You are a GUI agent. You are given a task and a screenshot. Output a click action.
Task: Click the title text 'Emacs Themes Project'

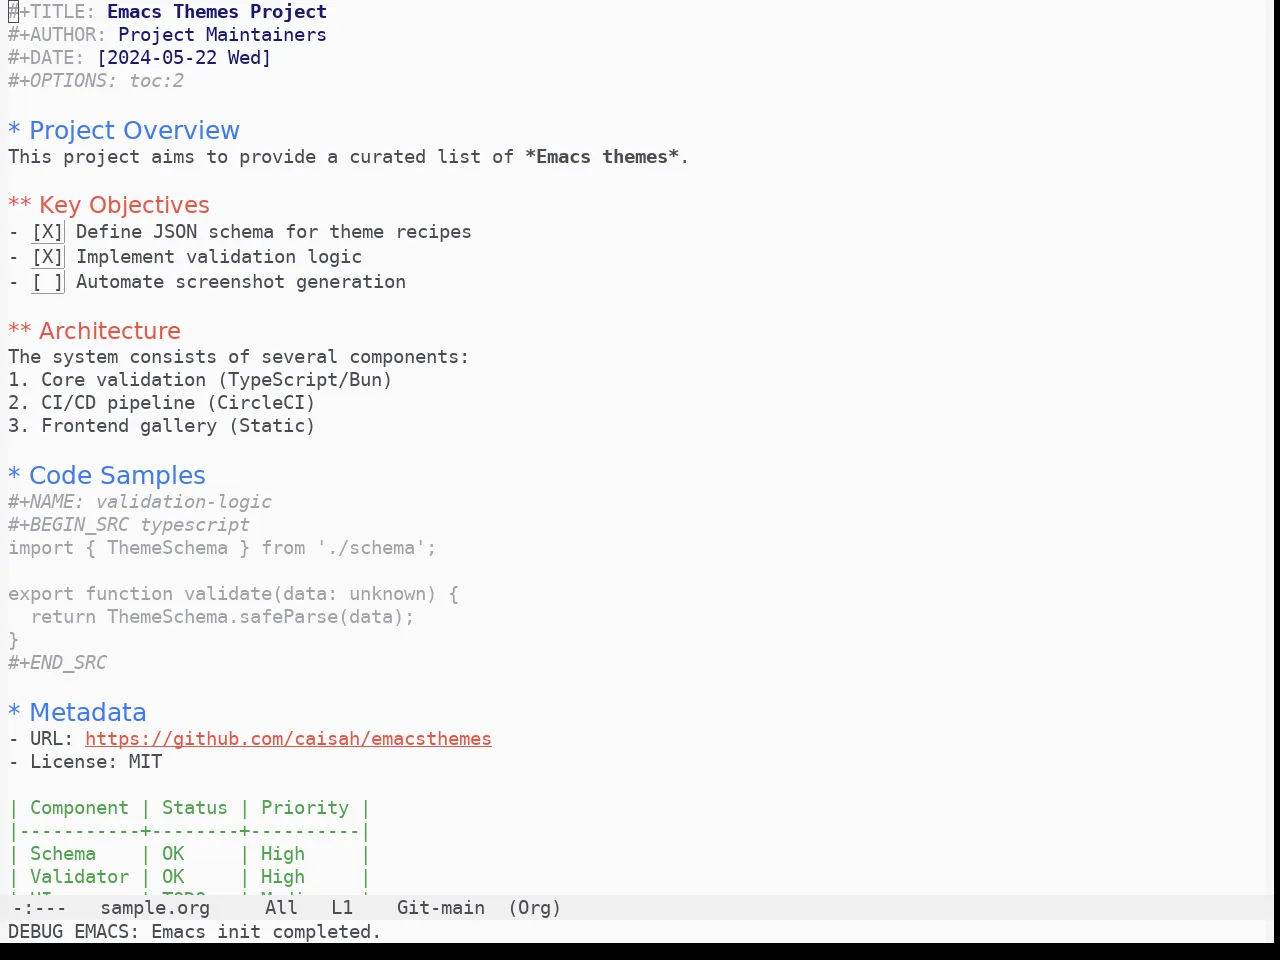[x=217, y=12]
